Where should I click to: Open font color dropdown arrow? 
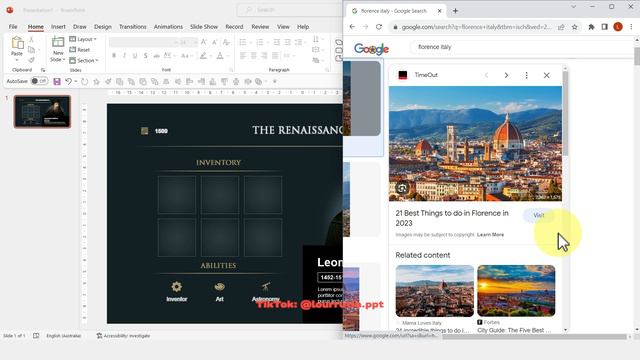[227, 56]
